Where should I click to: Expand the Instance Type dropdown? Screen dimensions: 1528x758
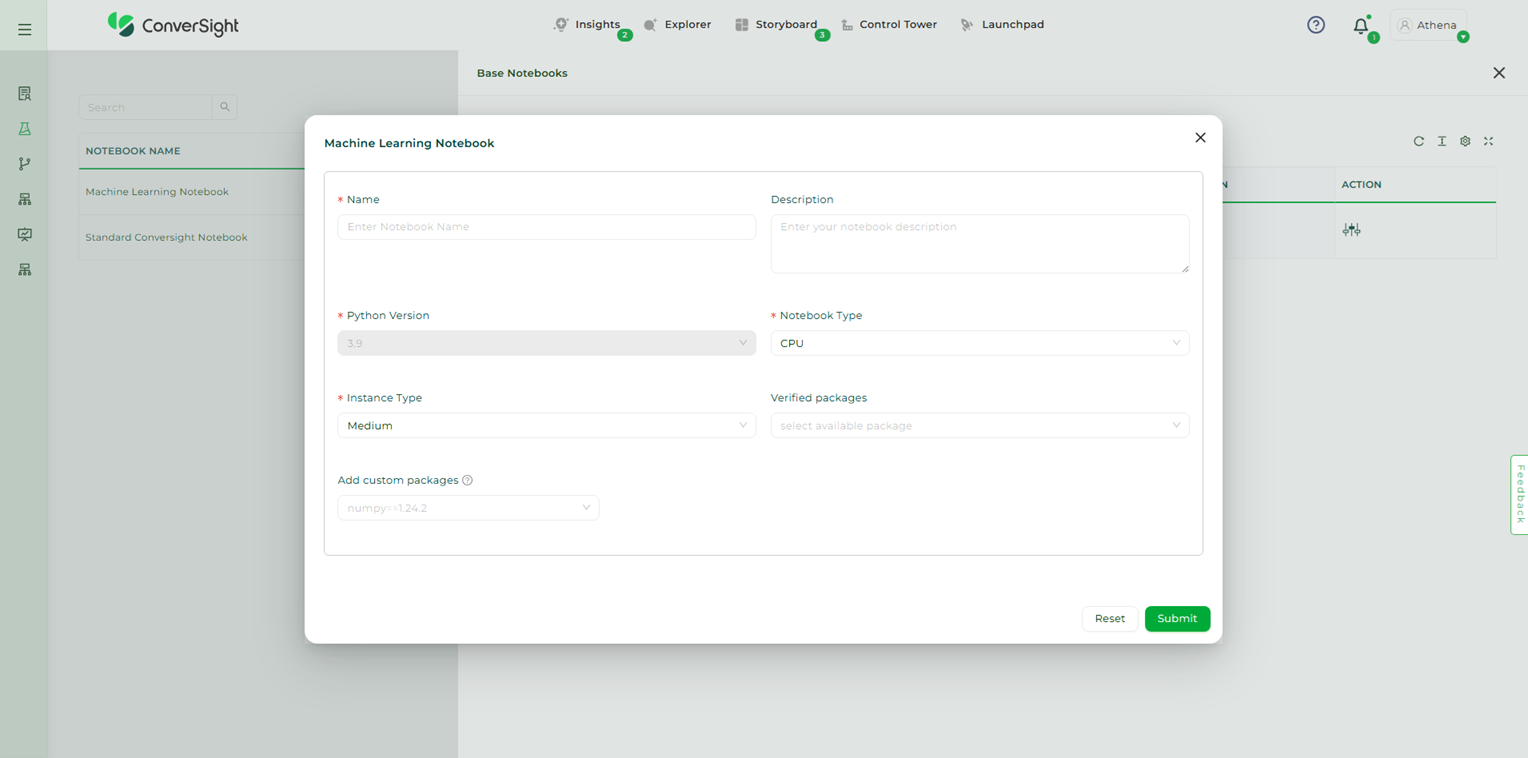[x=546, y=425]
